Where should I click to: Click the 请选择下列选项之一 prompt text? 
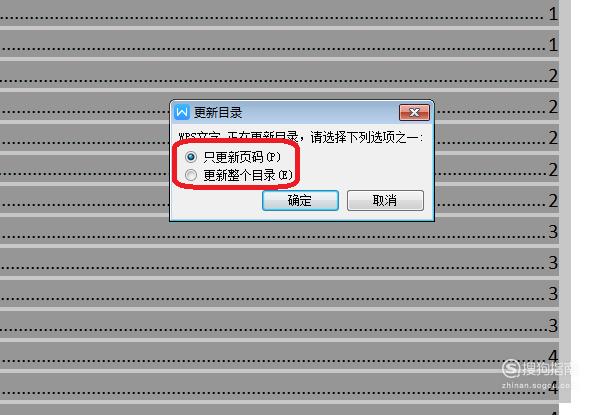click(367, 137)
